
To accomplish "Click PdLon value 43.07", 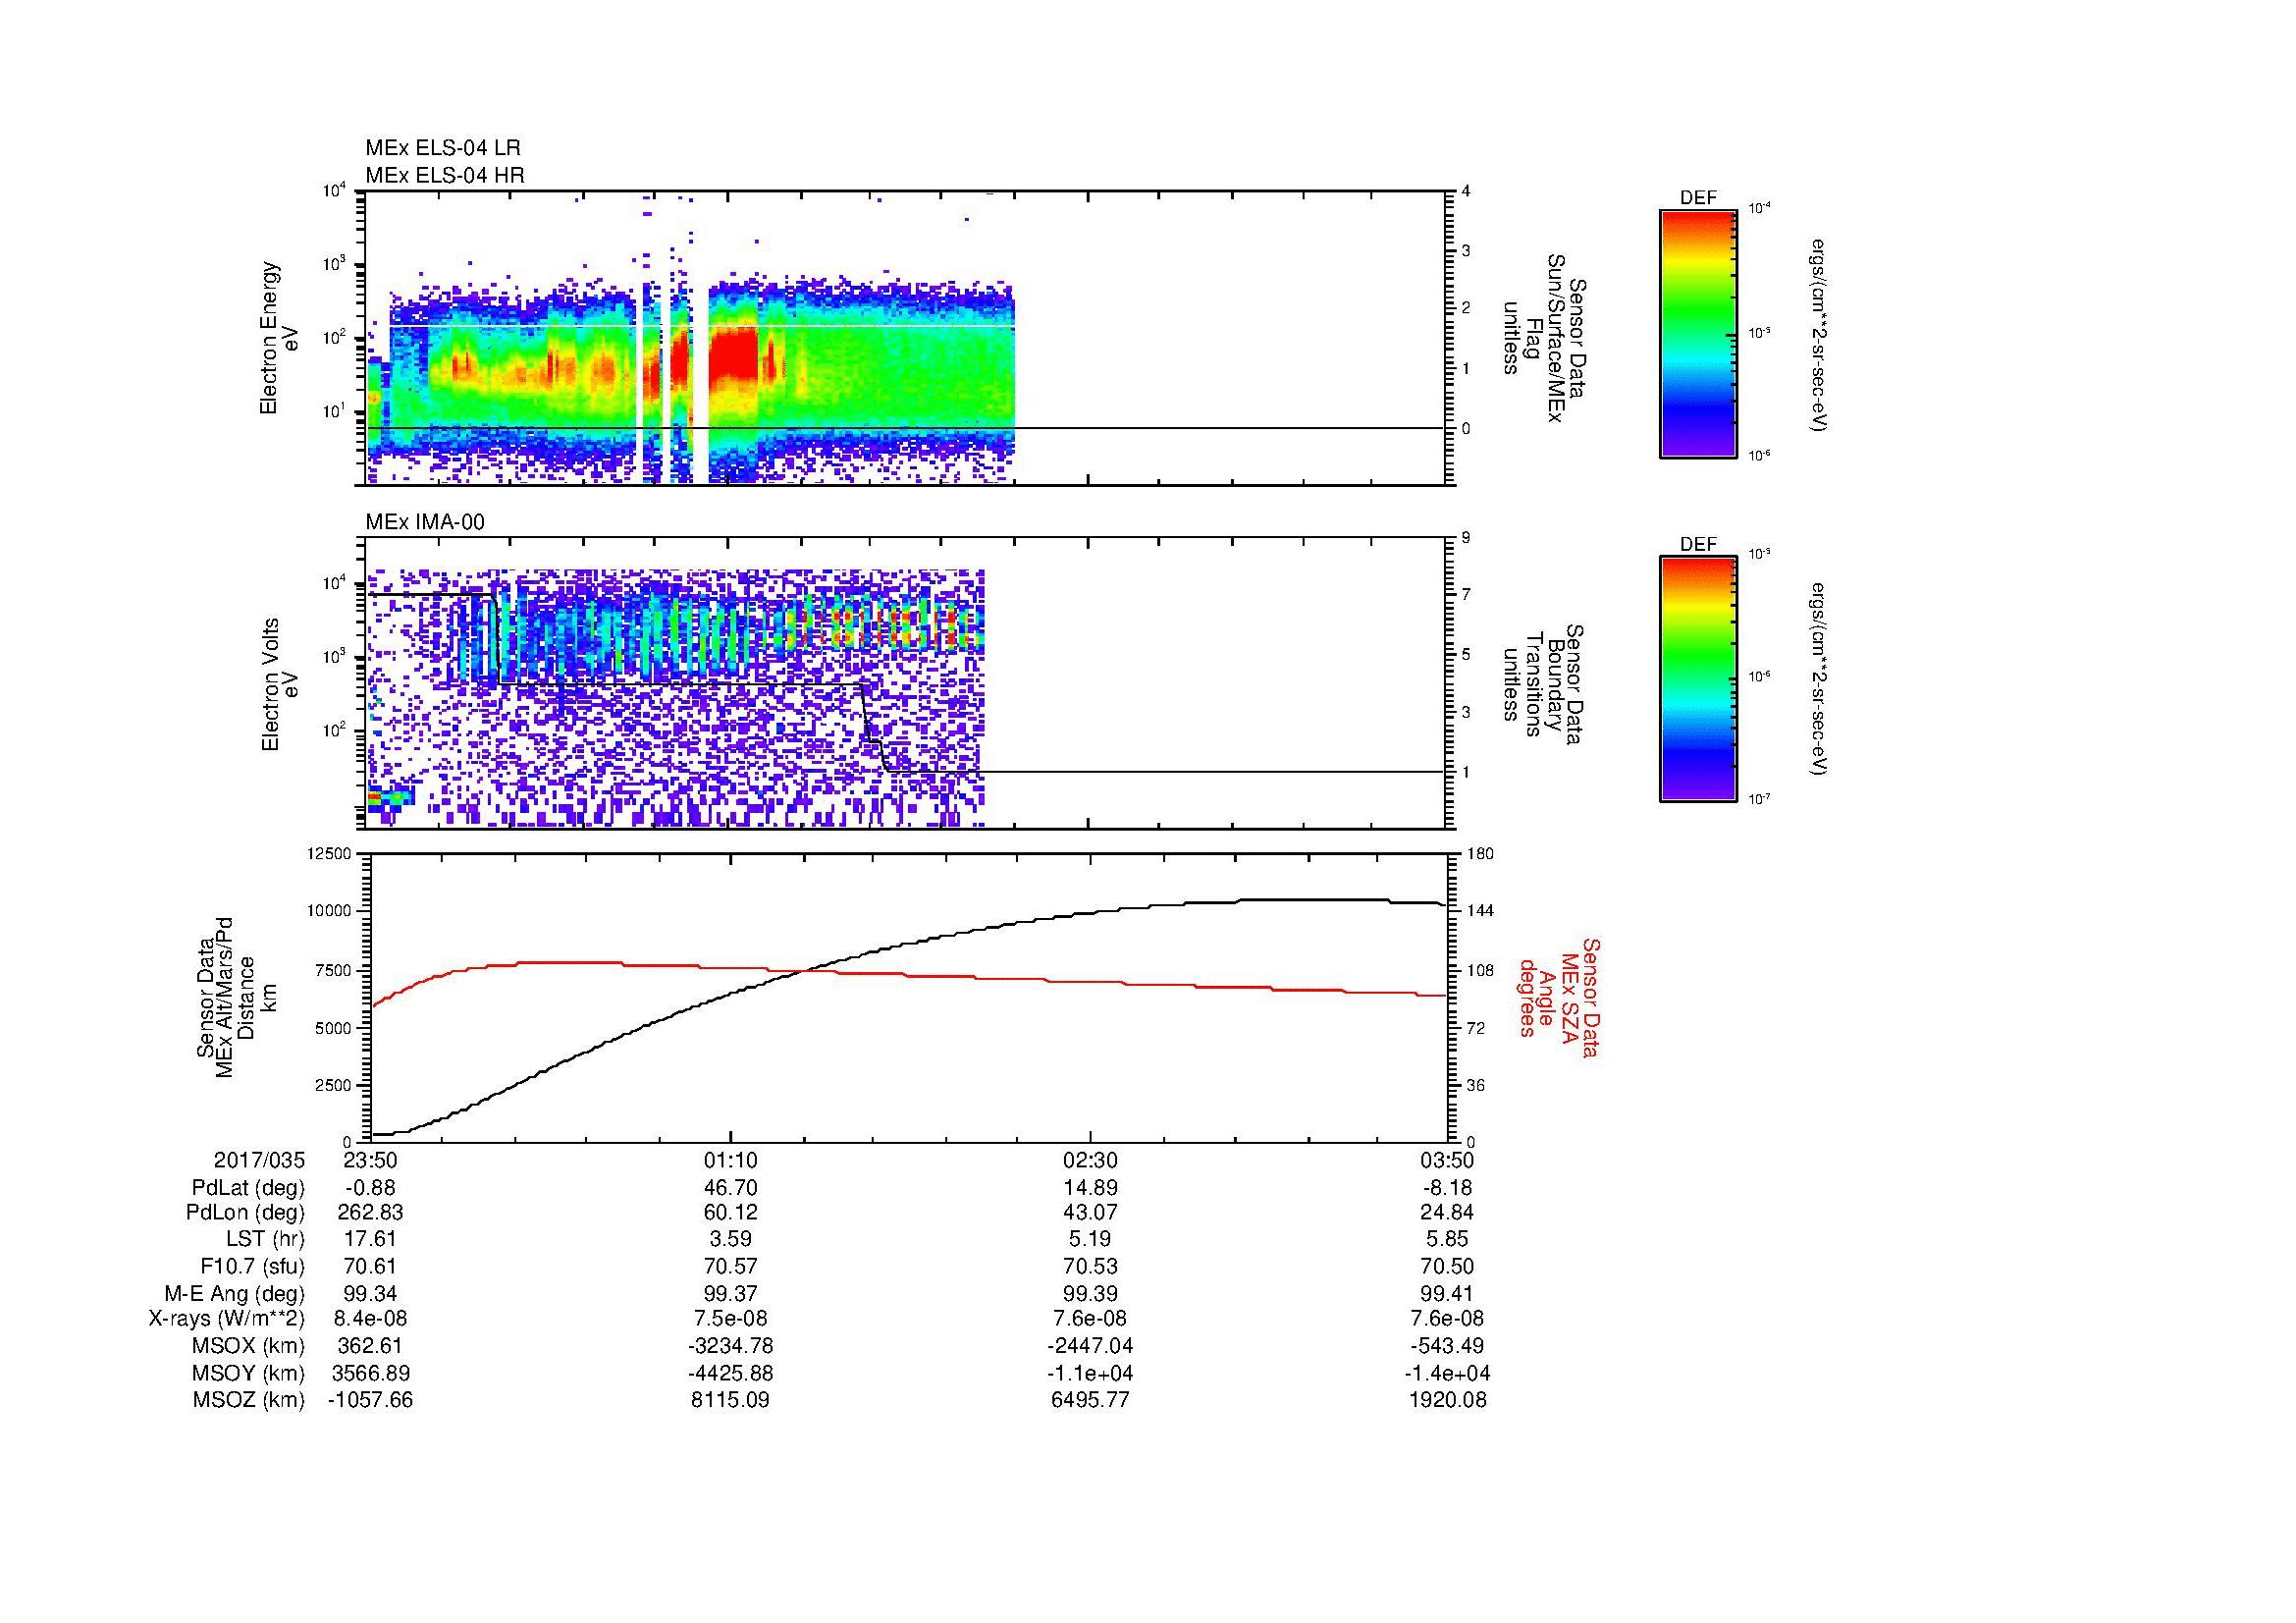I will (x=1090, y=1213).
